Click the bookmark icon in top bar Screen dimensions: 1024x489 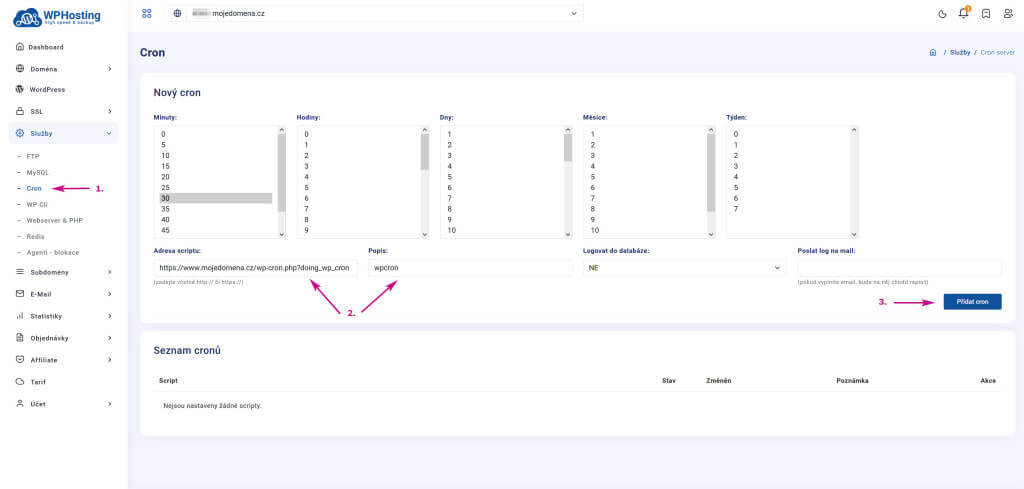(986, 14)
